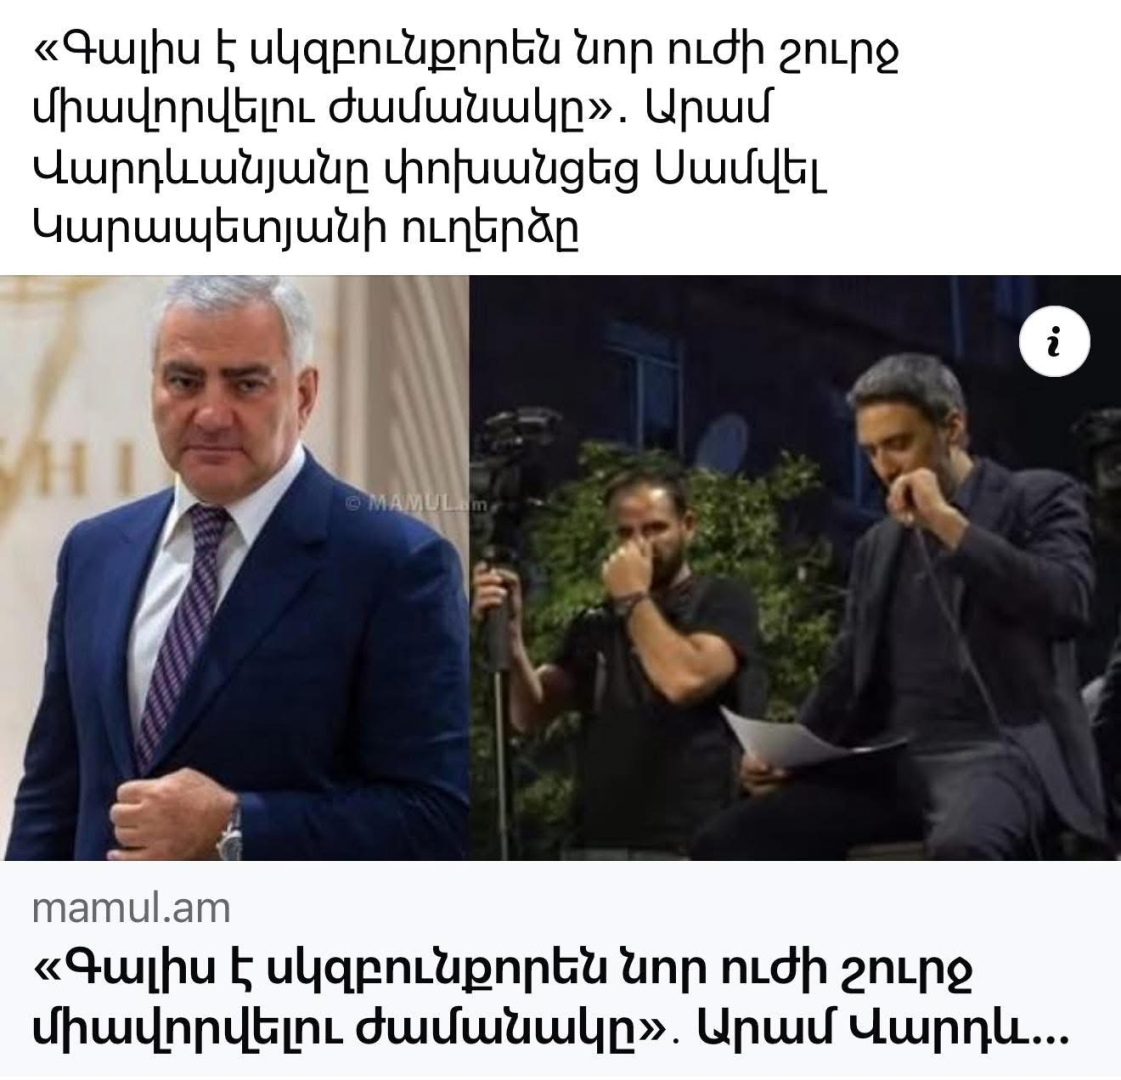Image resolution: width=1121 pixels, height=1080 pixels.
Task: Tap the info icon on the preview image
Action: coord(1053,341)
